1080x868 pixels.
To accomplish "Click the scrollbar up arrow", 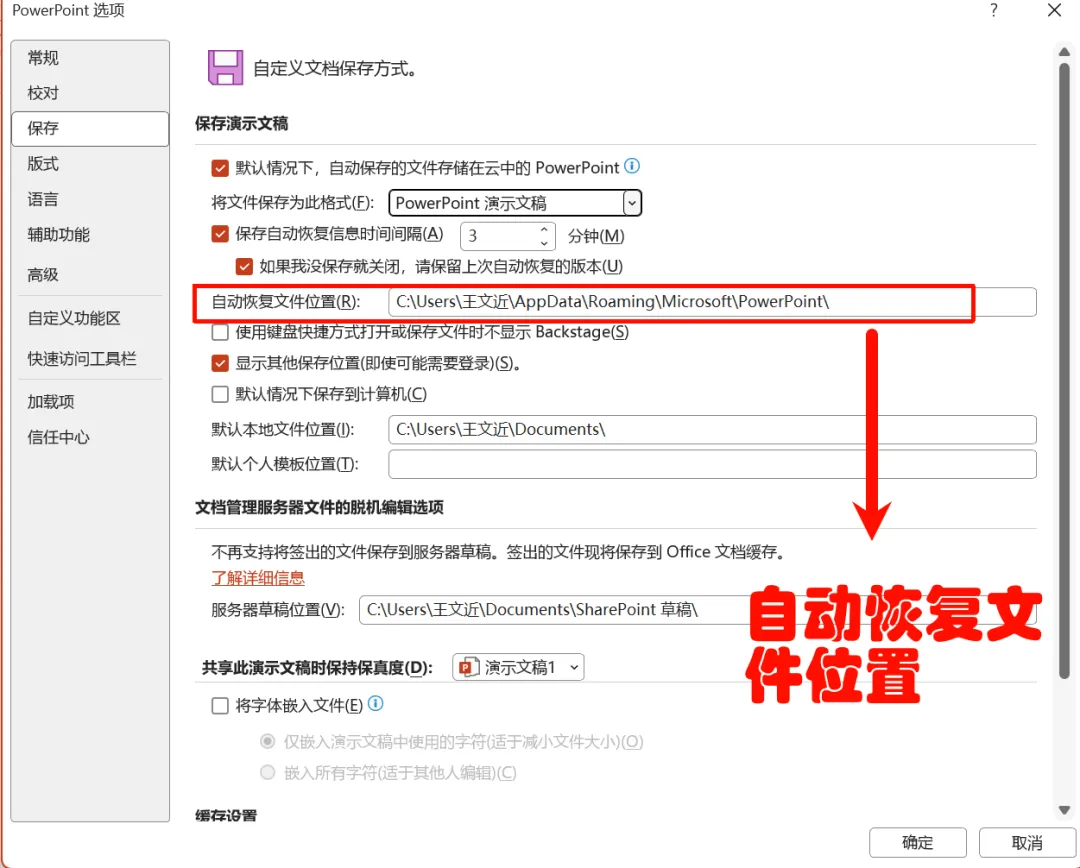I will pos(1064,52).
